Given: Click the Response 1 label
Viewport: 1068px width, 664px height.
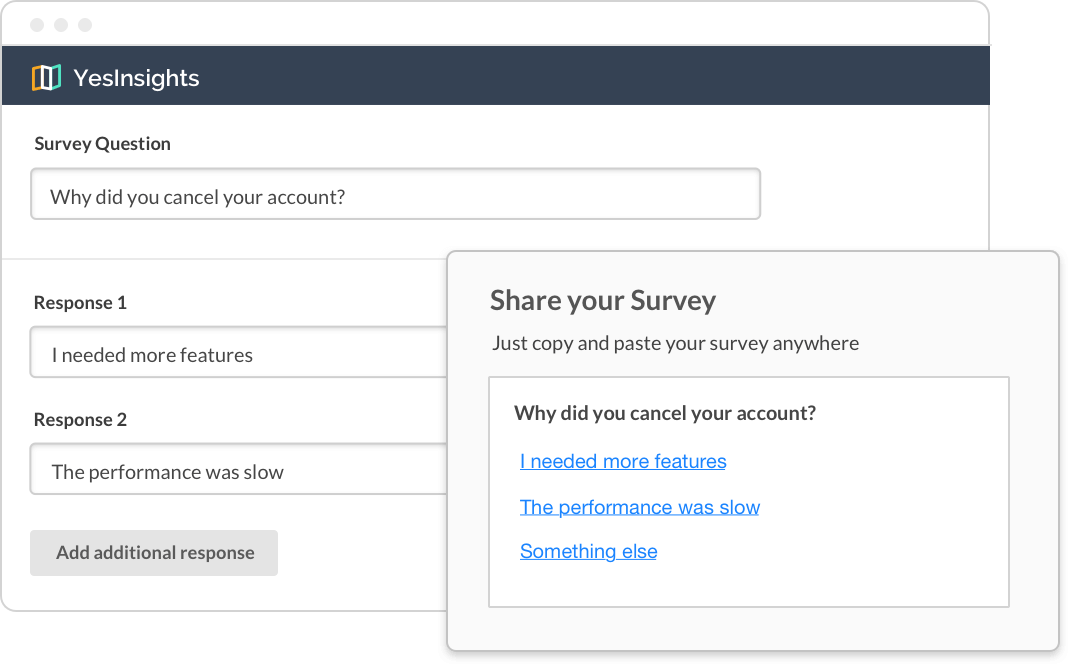Looking at the screenshot, I should 80,302.
